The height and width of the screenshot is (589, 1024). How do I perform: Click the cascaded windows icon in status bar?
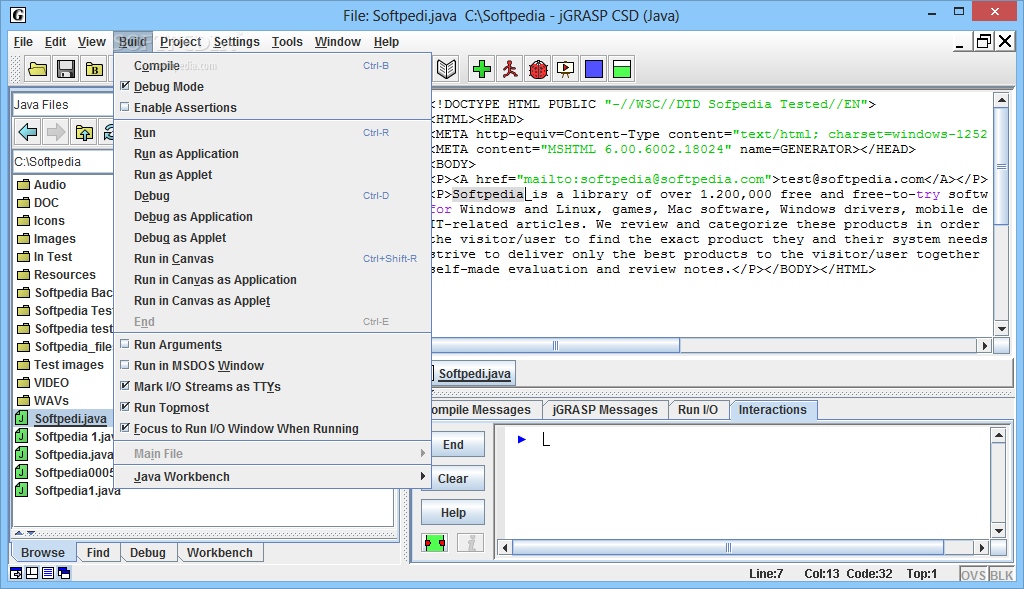point(64,573)
